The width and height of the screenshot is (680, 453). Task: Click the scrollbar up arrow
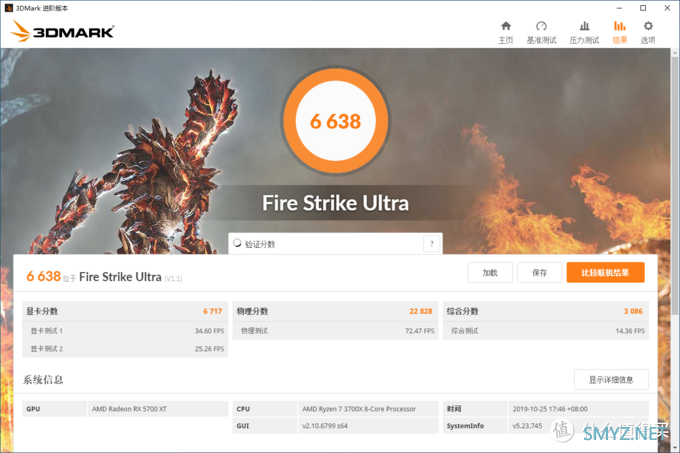coord(675,53)
